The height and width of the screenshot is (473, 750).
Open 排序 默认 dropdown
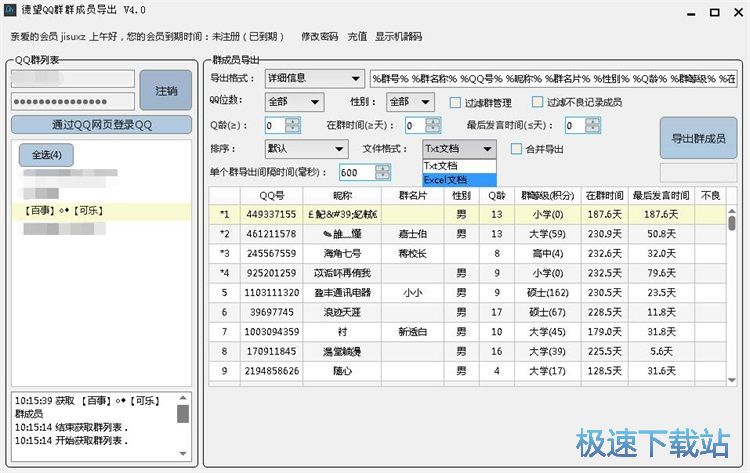(x=306, y=149)
